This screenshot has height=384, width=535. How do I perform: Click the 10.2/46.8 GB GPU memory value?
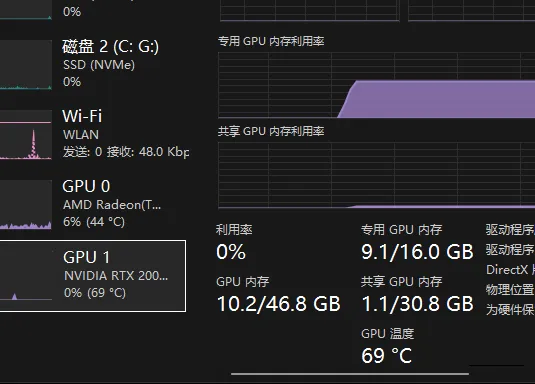pyautogui.click(x=279, y=304)
